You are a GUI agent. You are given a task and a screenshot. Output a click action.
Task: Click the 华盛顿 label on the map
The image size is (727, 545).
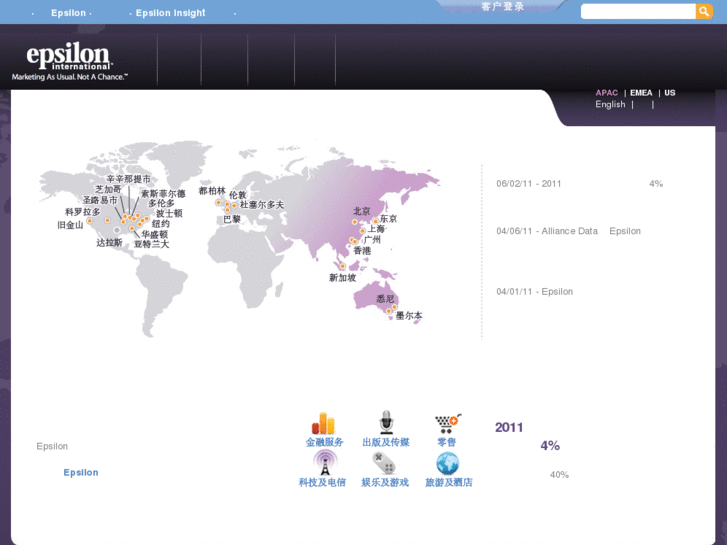(155, 234)
